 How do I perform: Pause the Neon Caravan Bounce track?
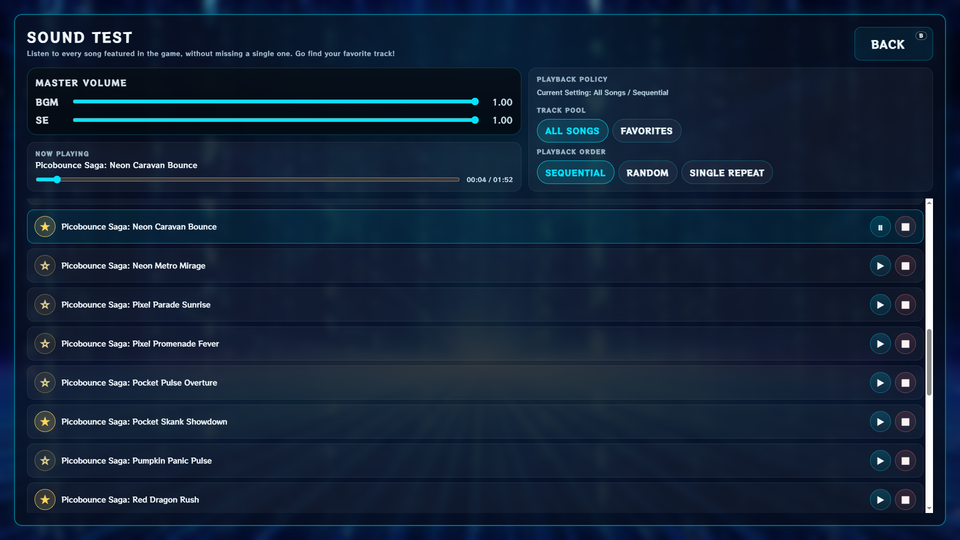(880, 227)
